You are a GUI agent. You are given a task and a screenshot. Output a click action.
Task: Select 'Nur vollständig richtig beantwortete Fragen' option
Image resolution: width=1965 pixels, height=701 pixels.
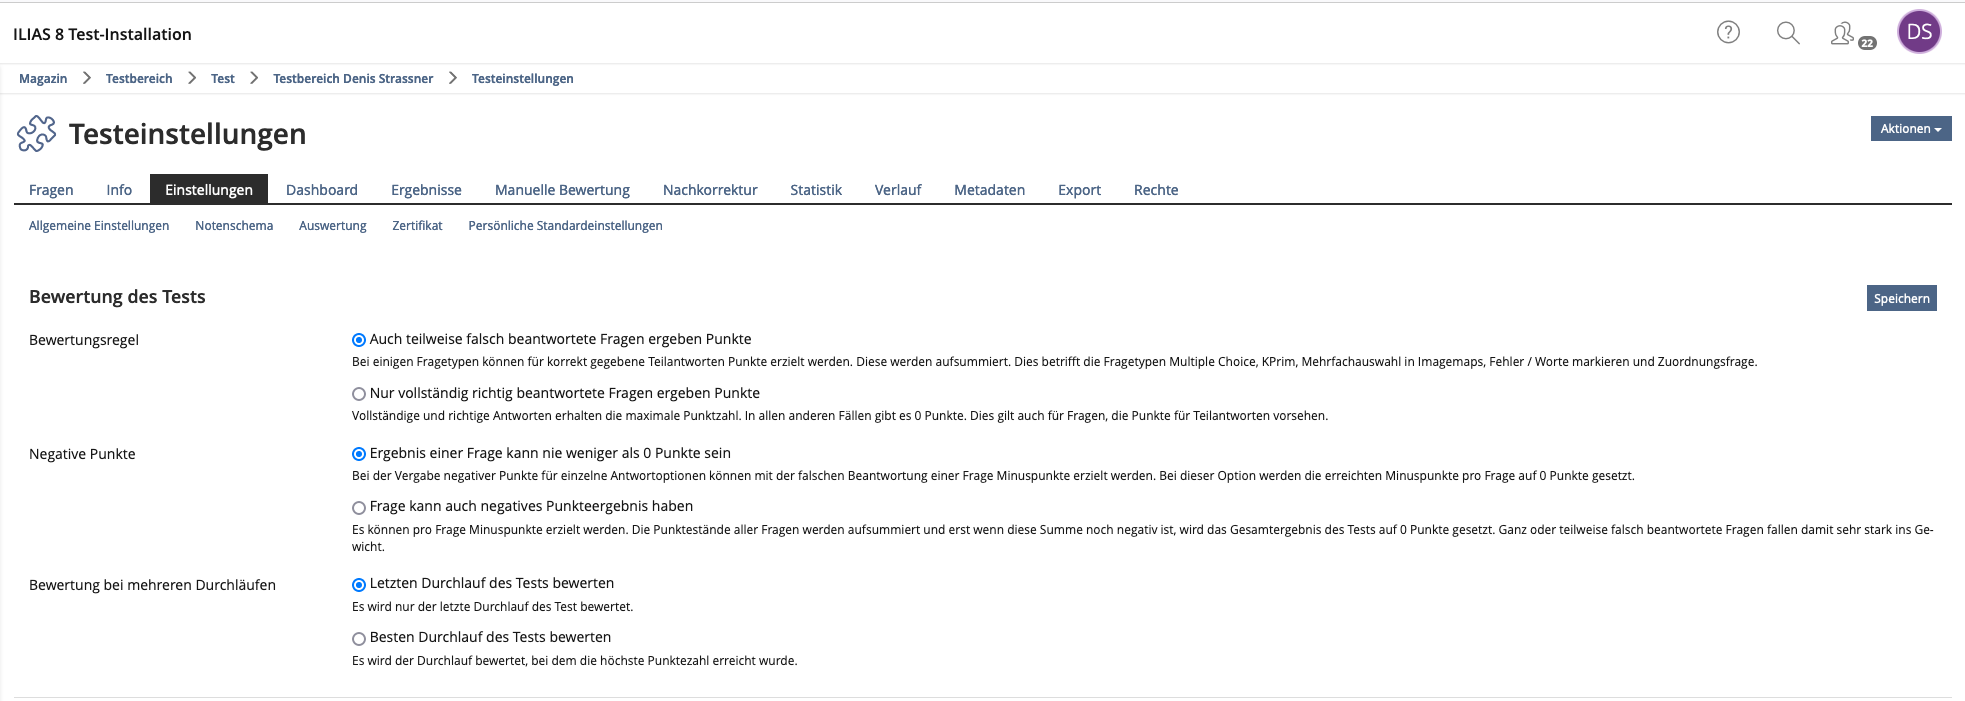(359, 394)
